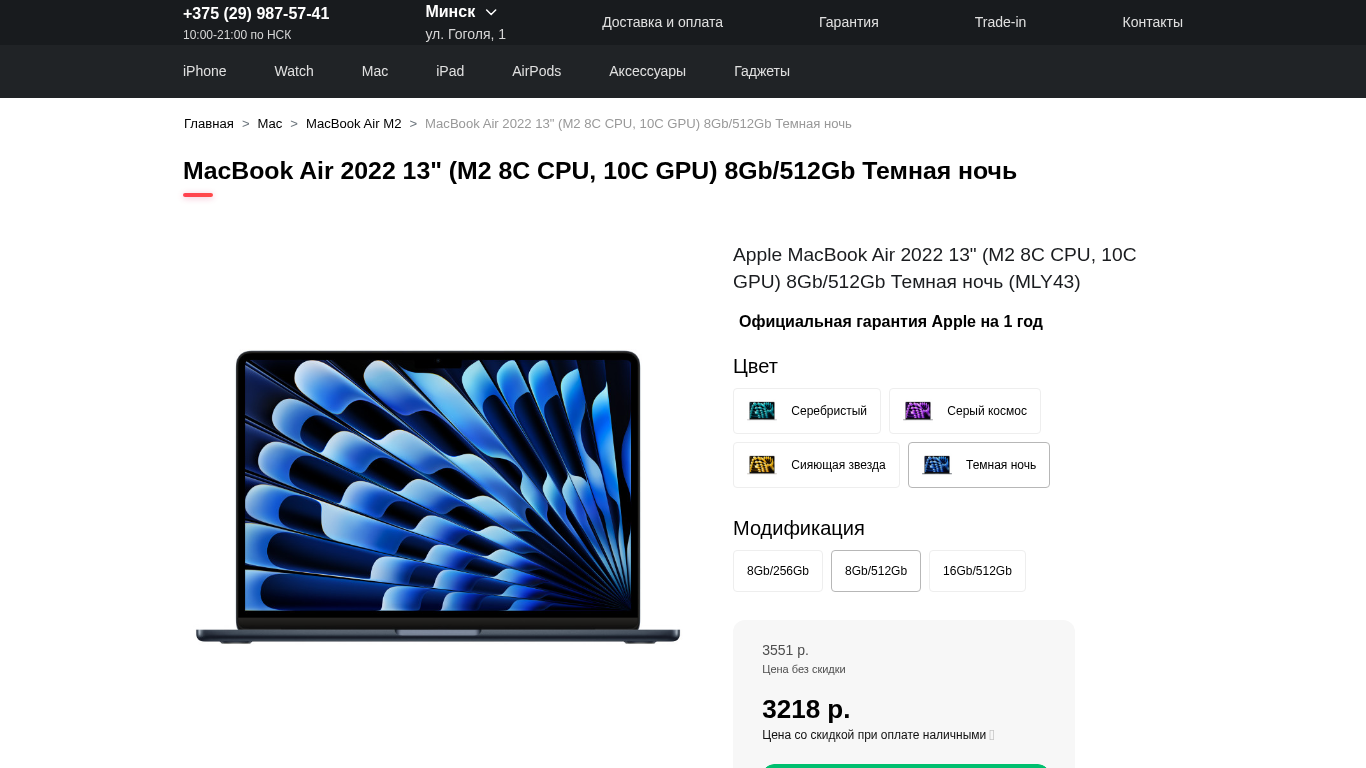The width and height of the screenshot is (1366, 768).
Task: Expand the Минск city dropdown chevron
Action: pos(491,12)
